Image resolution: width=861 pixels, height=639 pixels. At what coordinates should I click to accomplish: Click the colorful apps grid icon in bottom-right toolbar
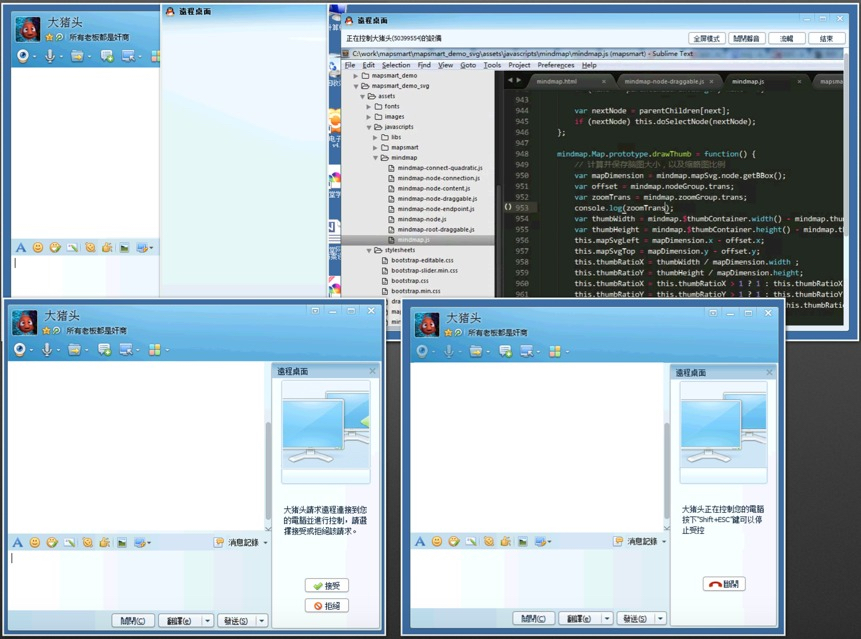pos(555,351)
